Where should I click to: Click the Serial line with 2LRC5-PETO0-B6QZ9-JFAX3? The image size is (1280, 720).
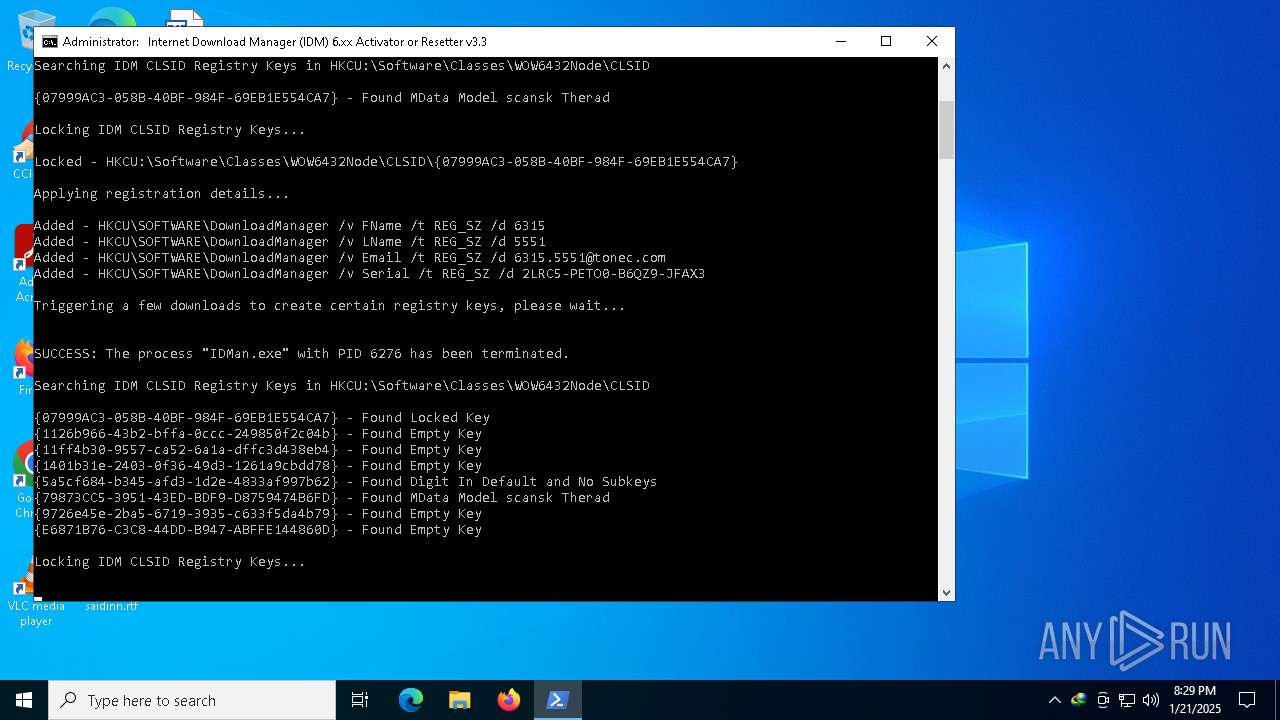click(x=369, y=274)
